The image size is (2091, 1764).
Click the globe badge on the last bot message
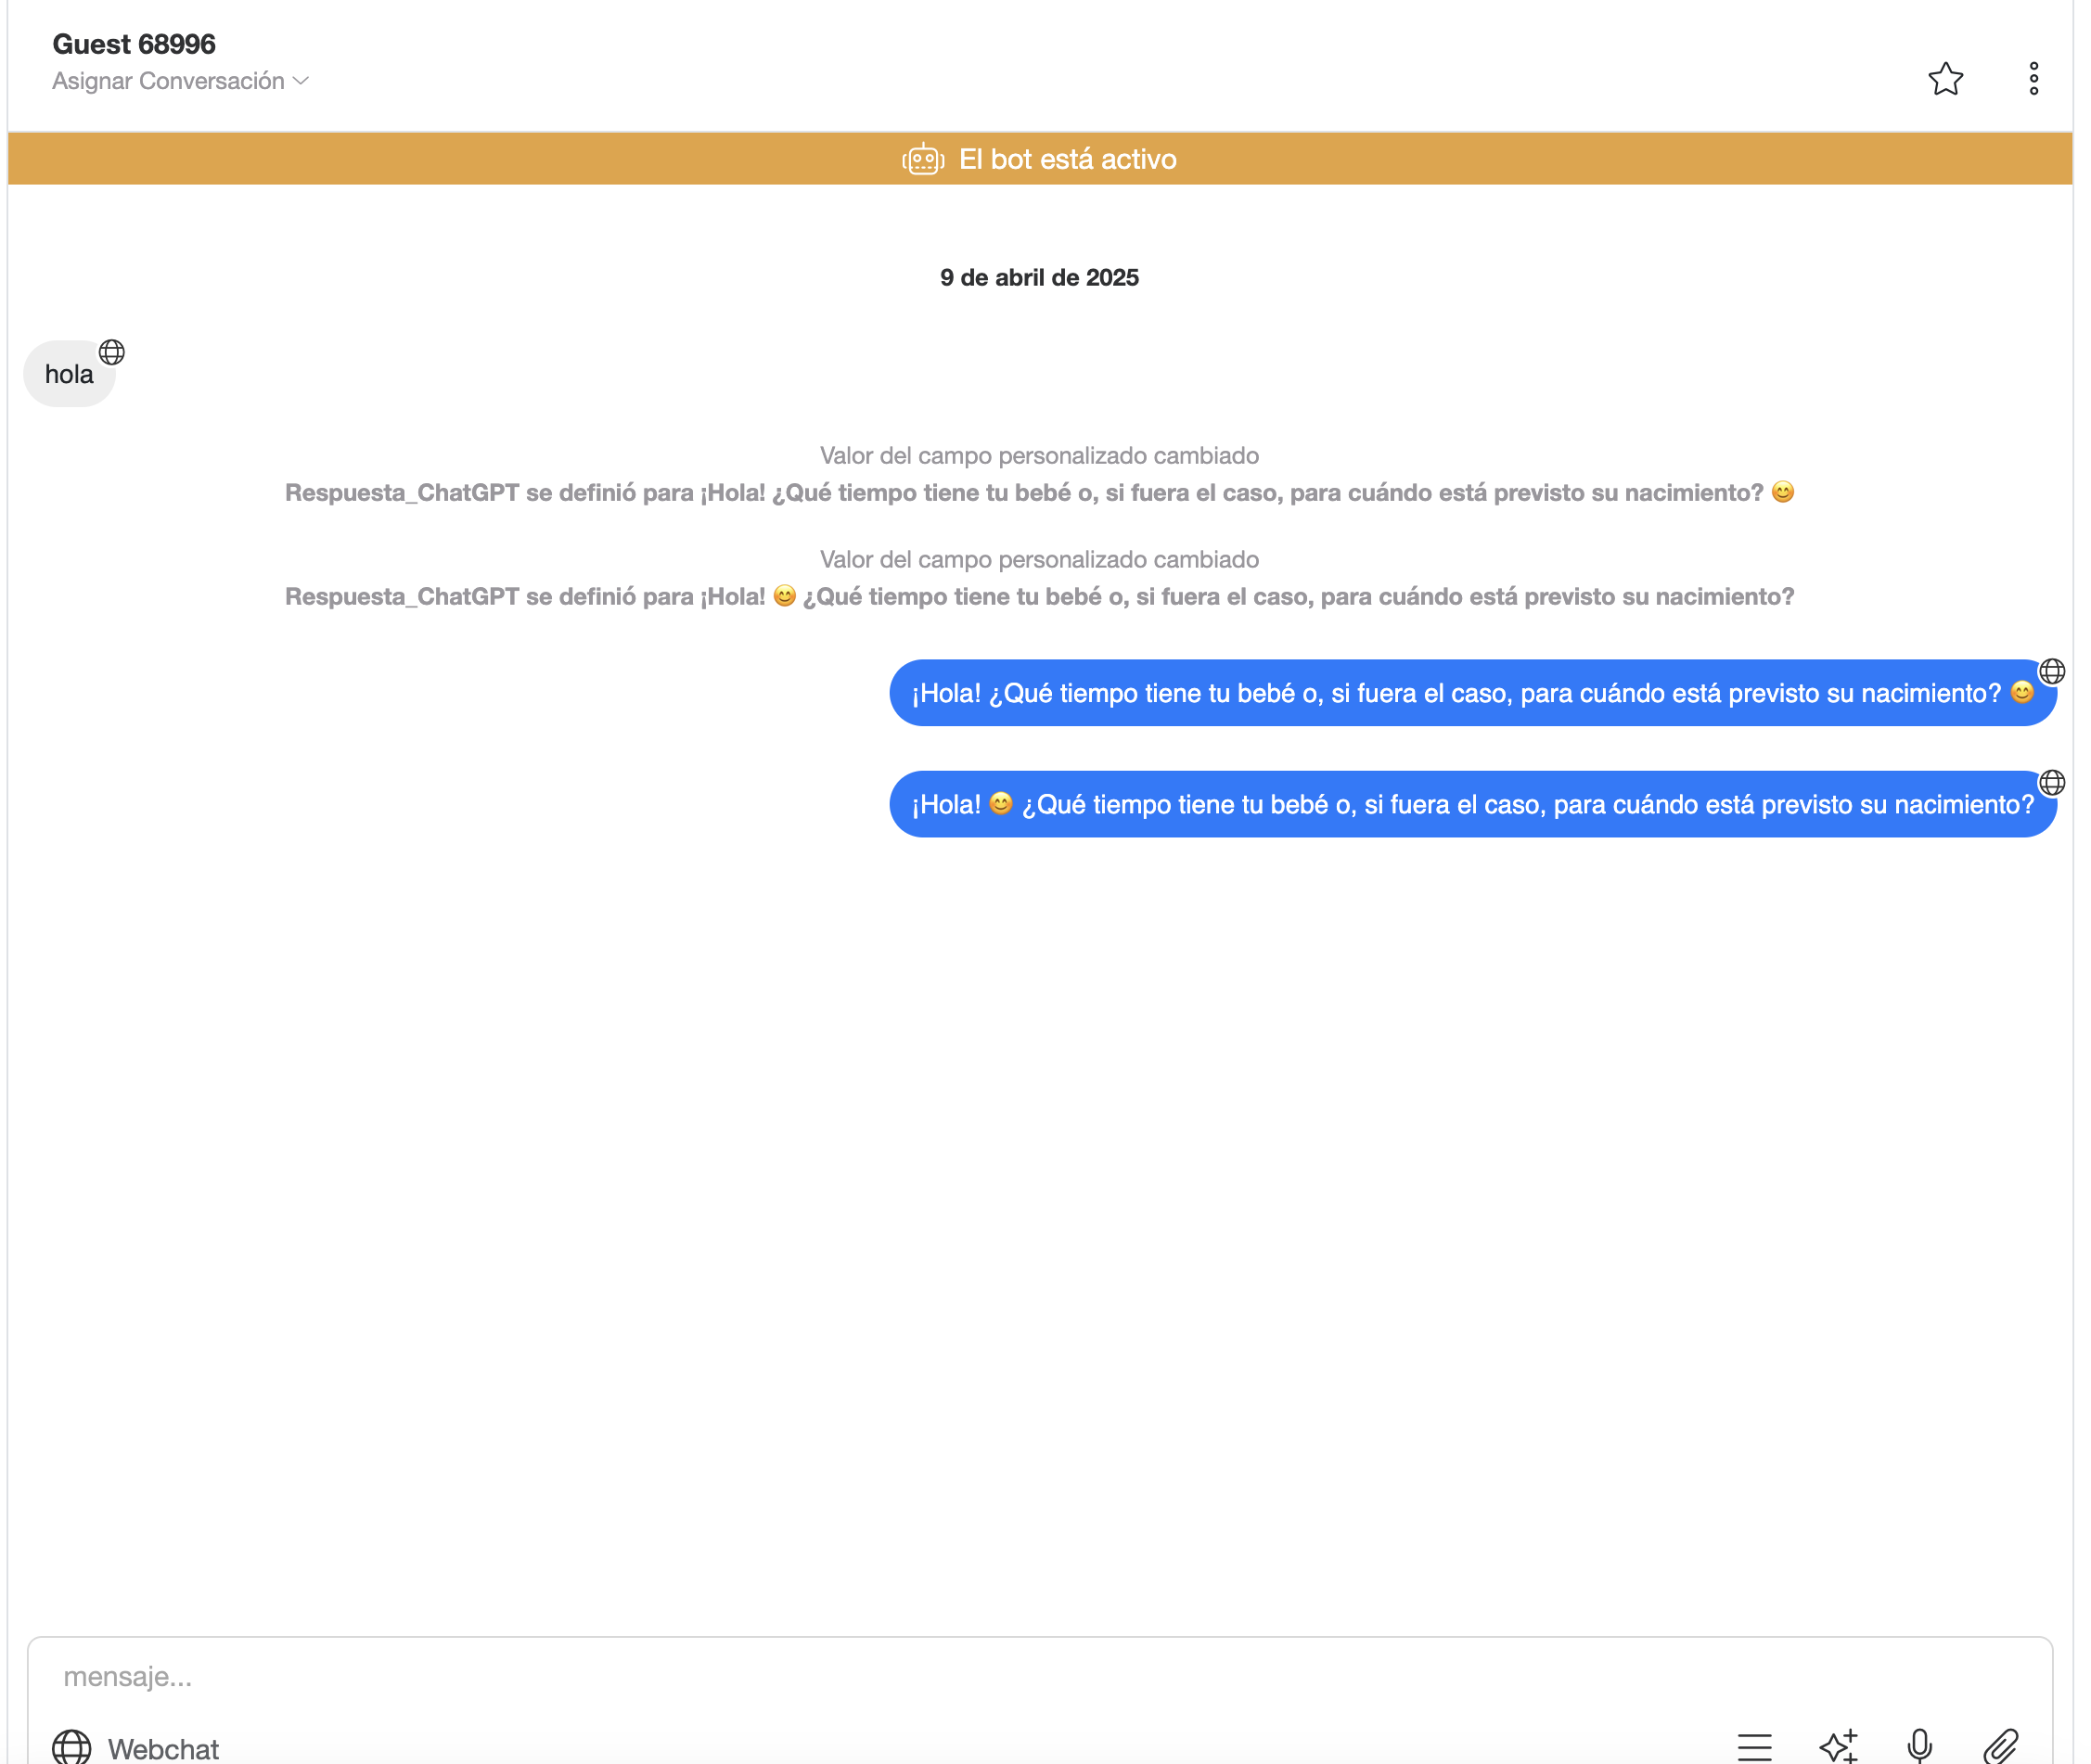(x=2052, y=783)
